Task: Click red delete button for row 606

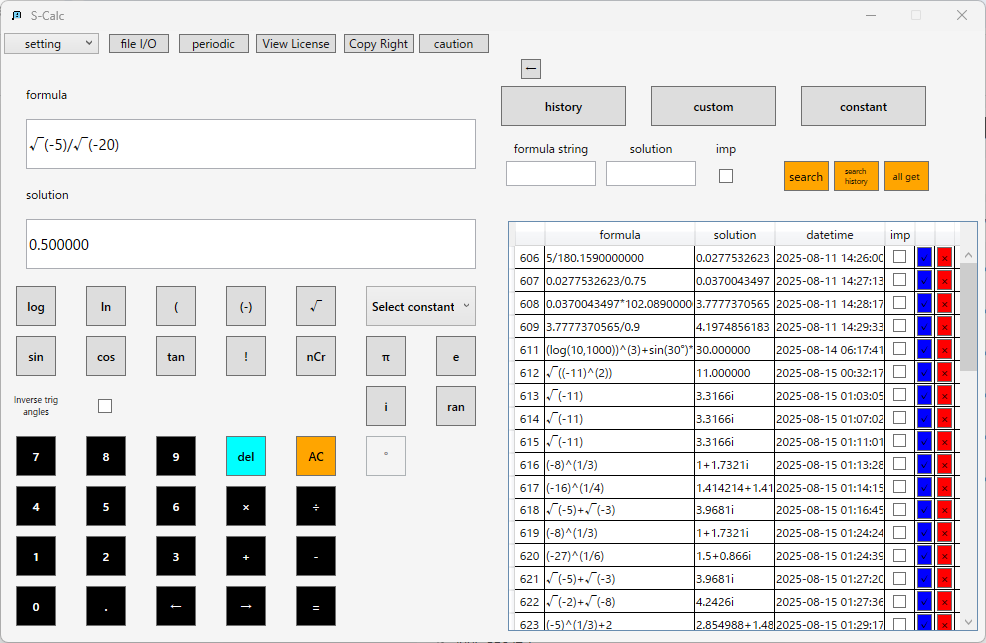Action: (x=944, y=258)
